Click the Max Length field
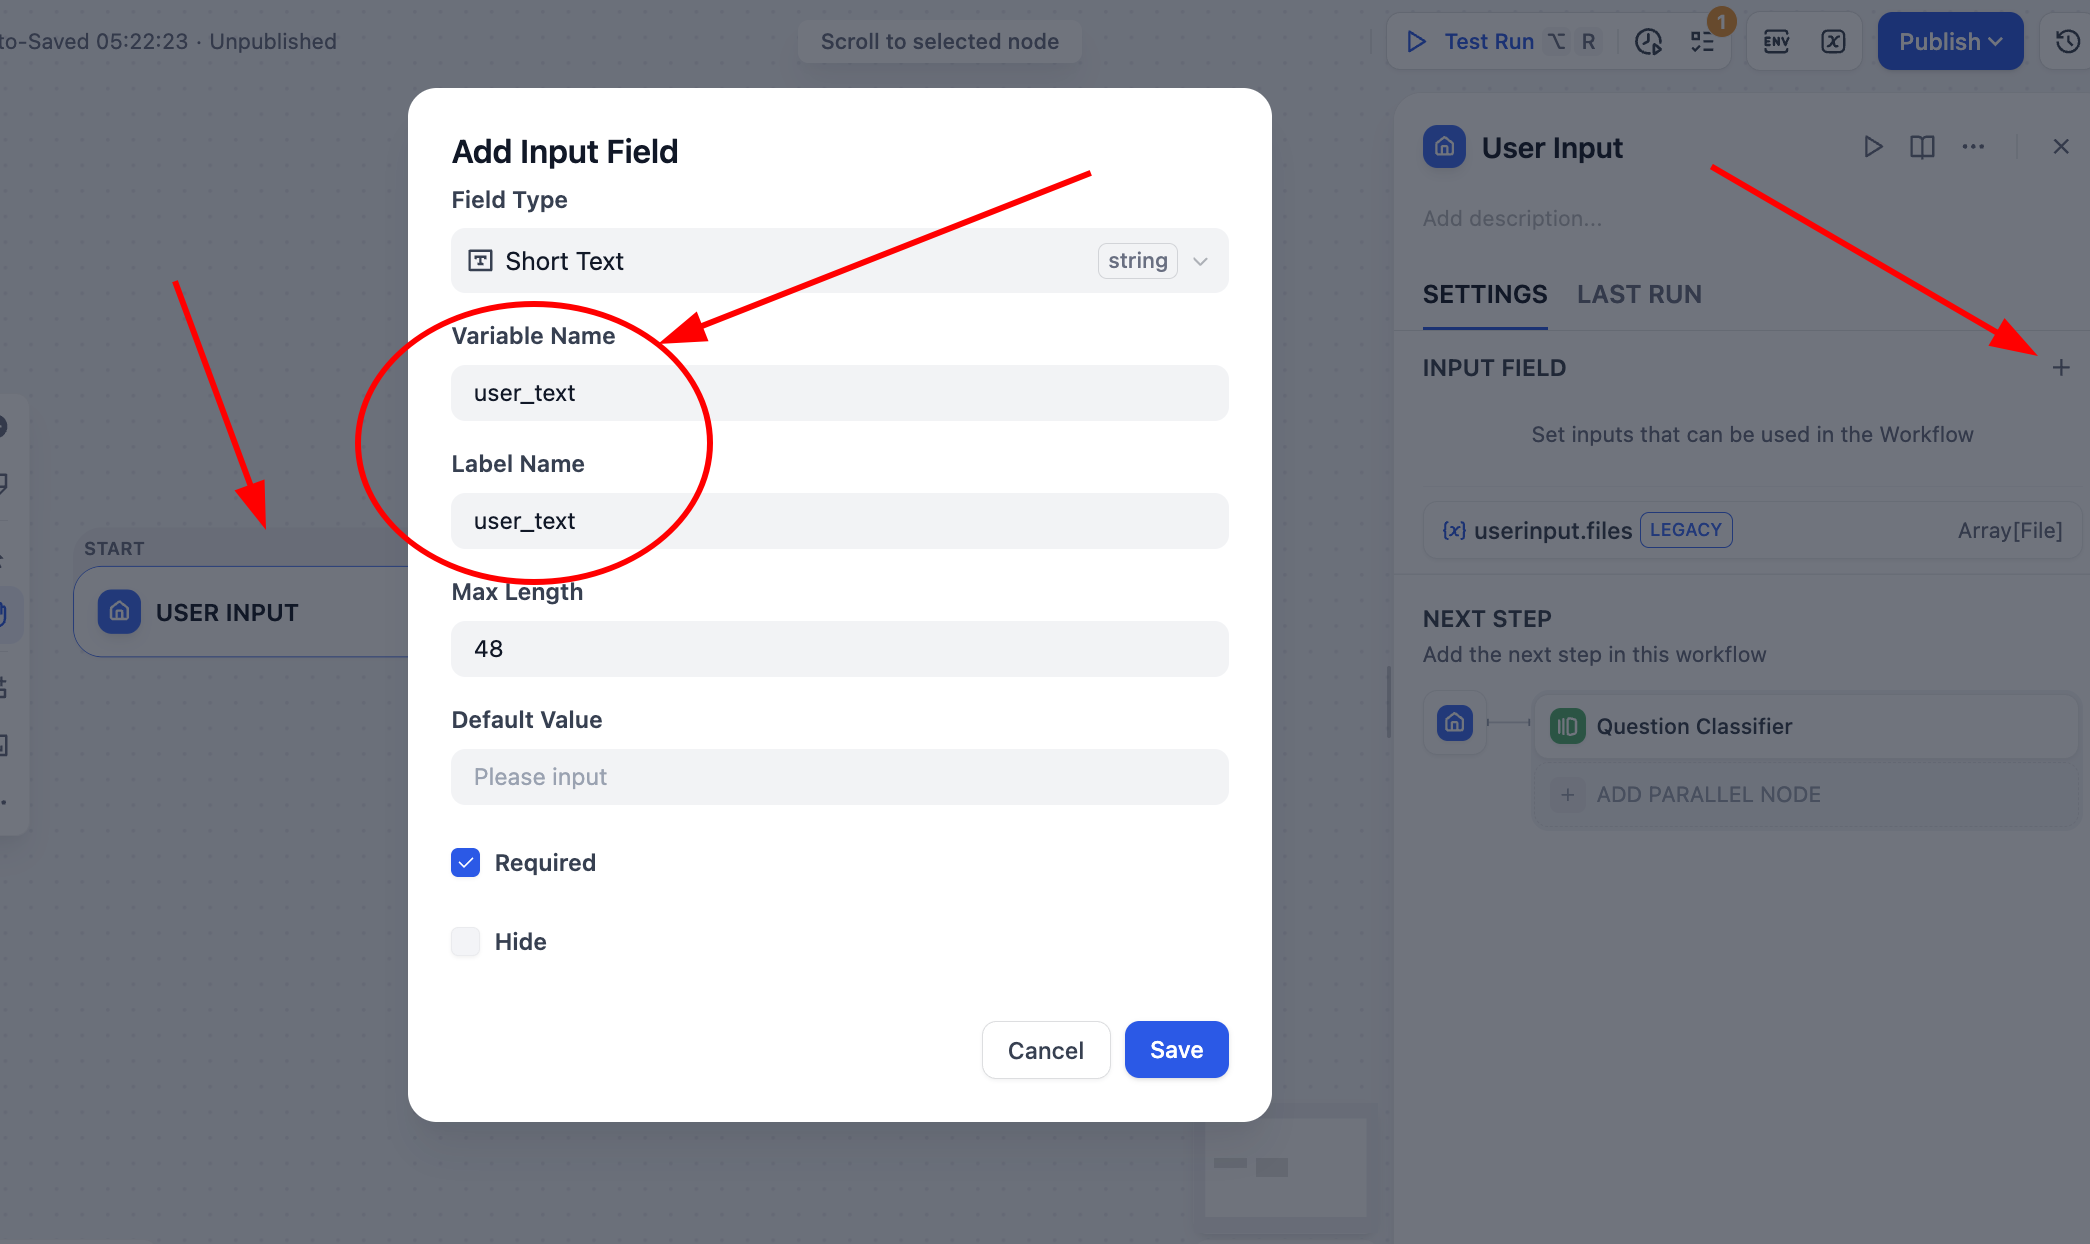 pos(839,649)
